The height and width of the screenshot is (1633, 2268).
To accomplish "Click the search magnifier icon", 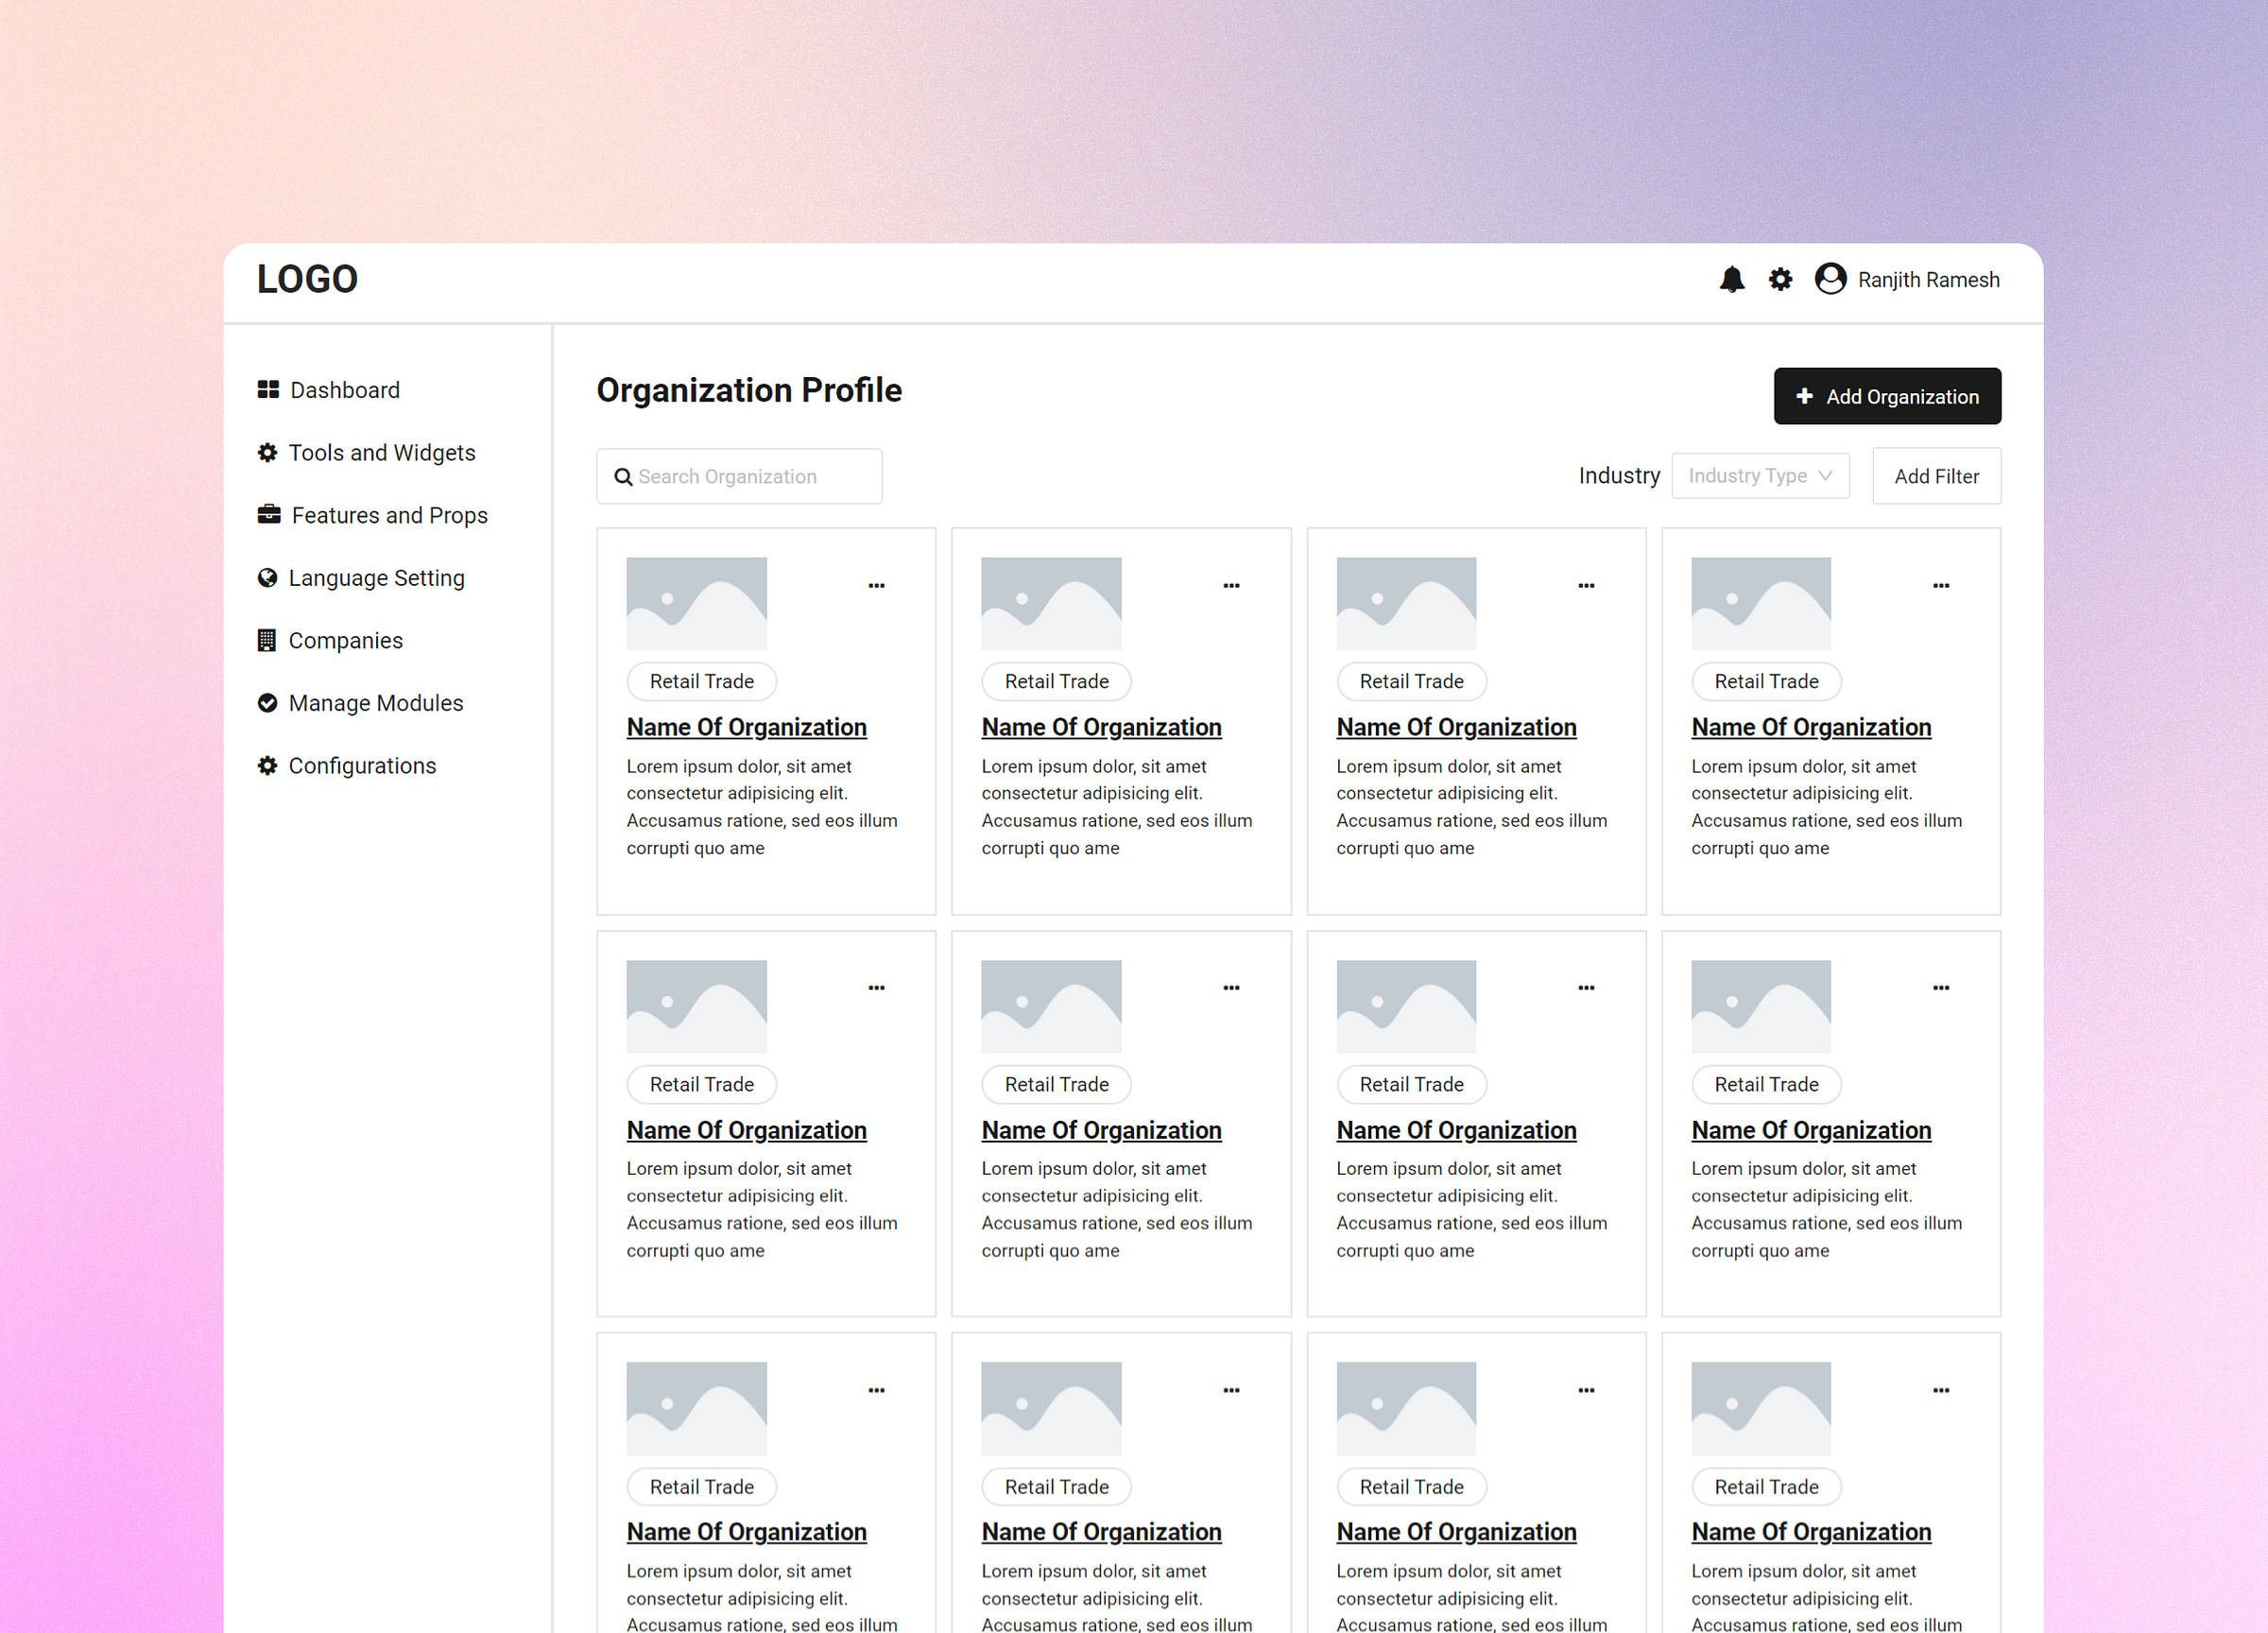I will point(622,476).
